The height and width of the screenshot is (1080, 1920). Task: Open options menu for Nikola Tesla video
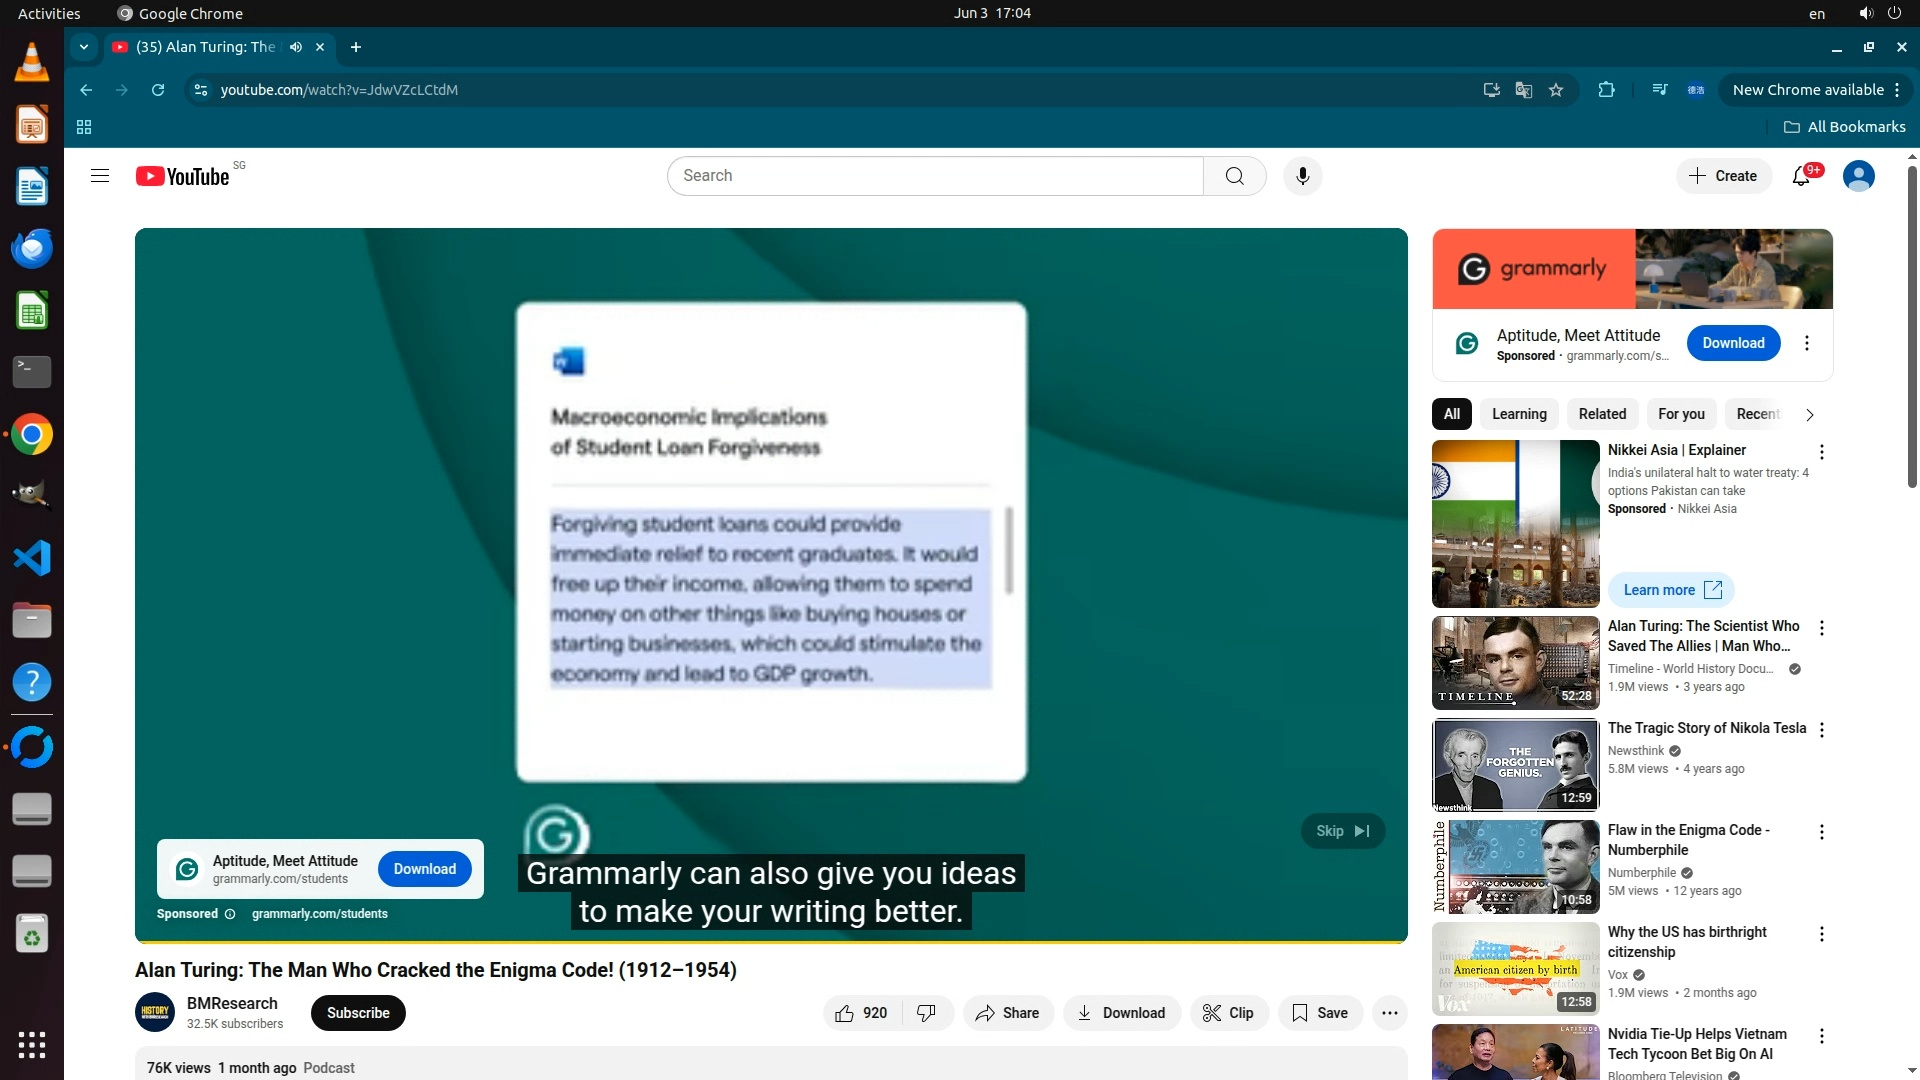(1821, 730)
